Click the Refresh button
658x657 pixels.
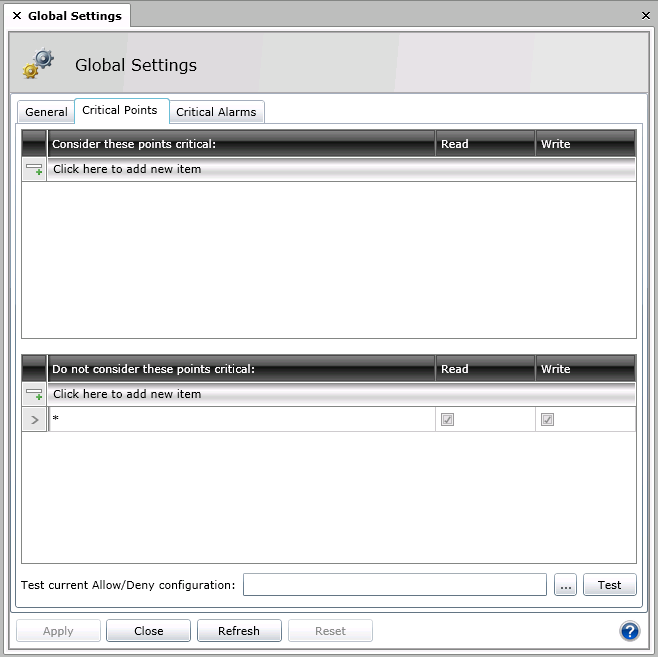(238, 631)
